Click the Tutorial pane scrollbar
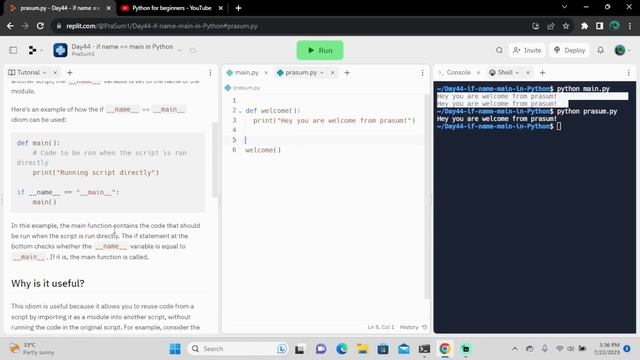The width and height of the screenshot is (640, 360). tap(215, 159)
